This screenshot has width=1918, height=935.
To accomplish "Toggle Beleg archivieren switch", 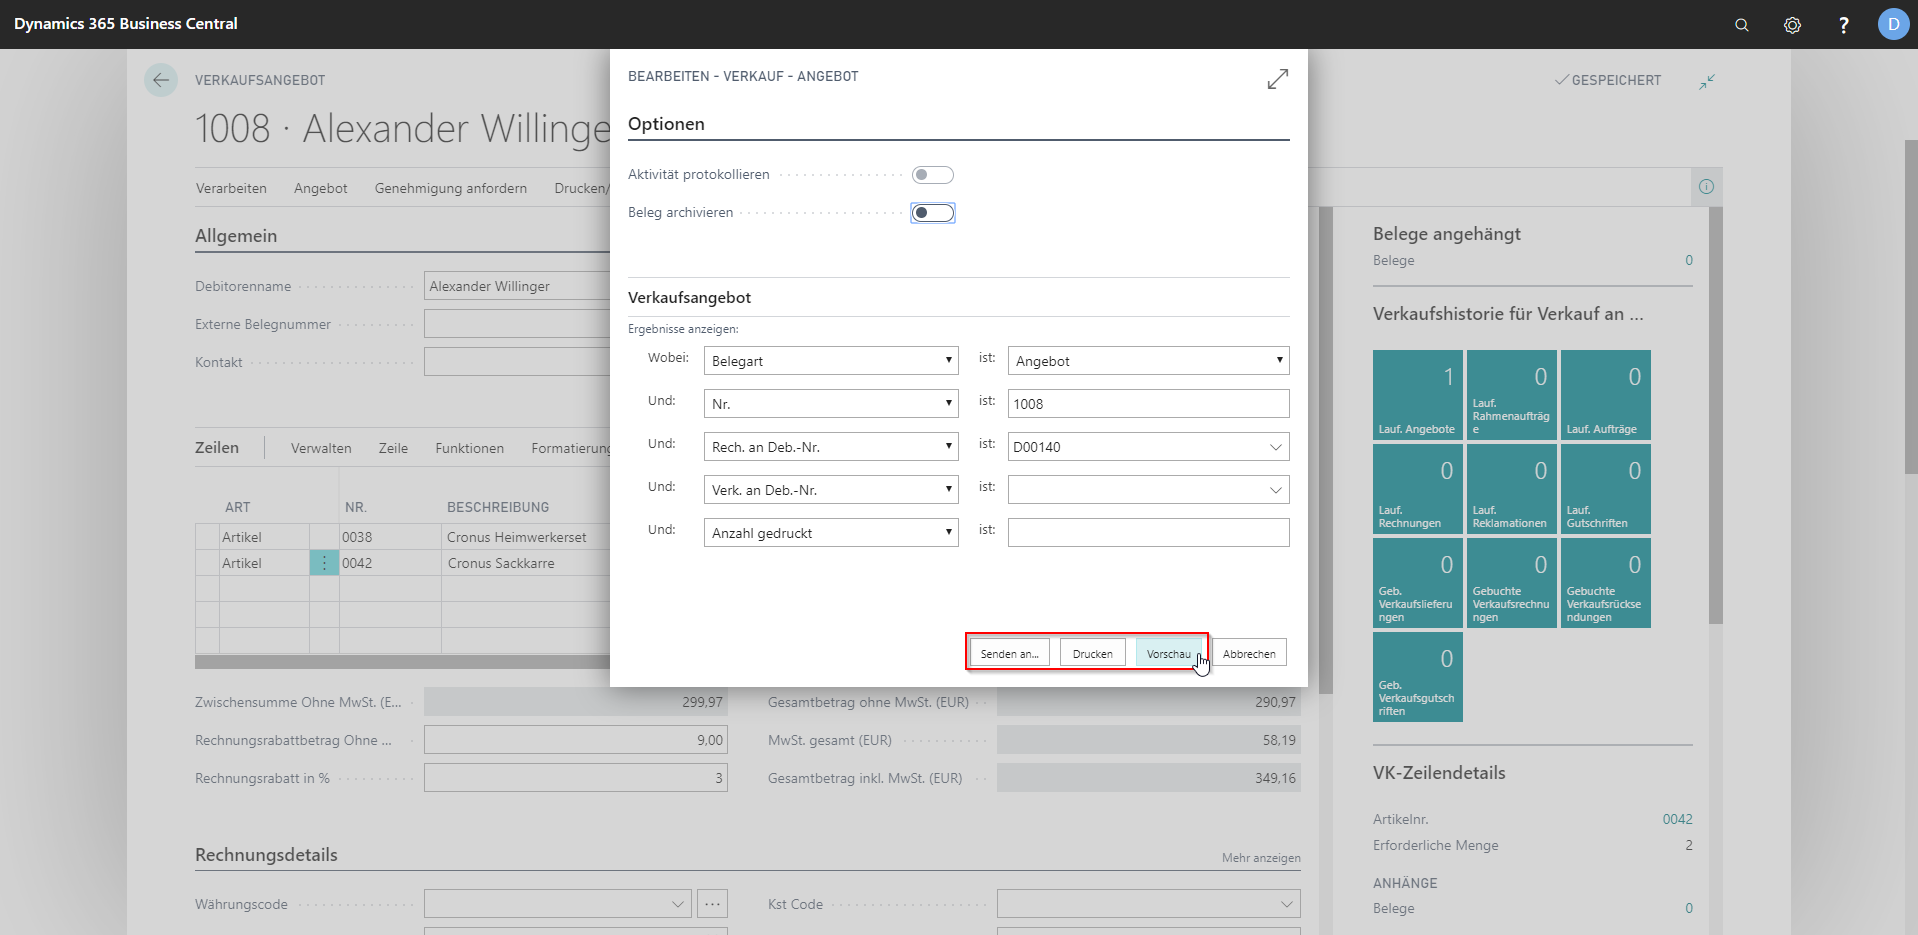I will 932,213.
